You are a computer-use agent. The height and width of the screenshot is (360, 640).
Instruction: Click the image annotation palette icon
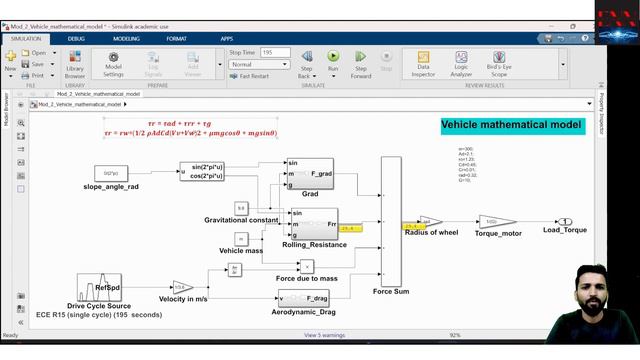21,162
